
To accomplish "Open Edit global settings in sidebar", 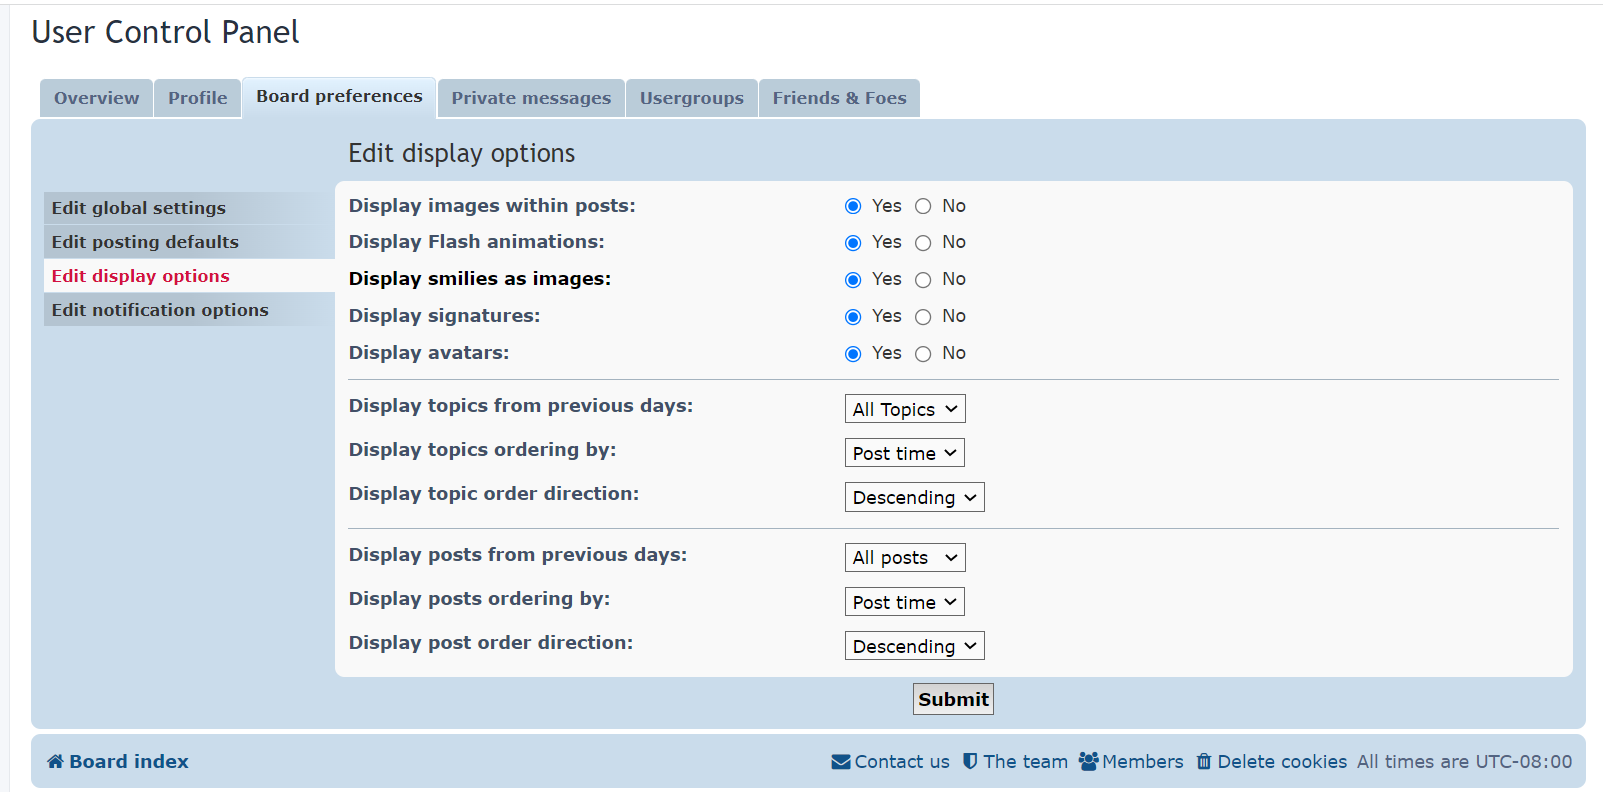I will pos(139,208).
